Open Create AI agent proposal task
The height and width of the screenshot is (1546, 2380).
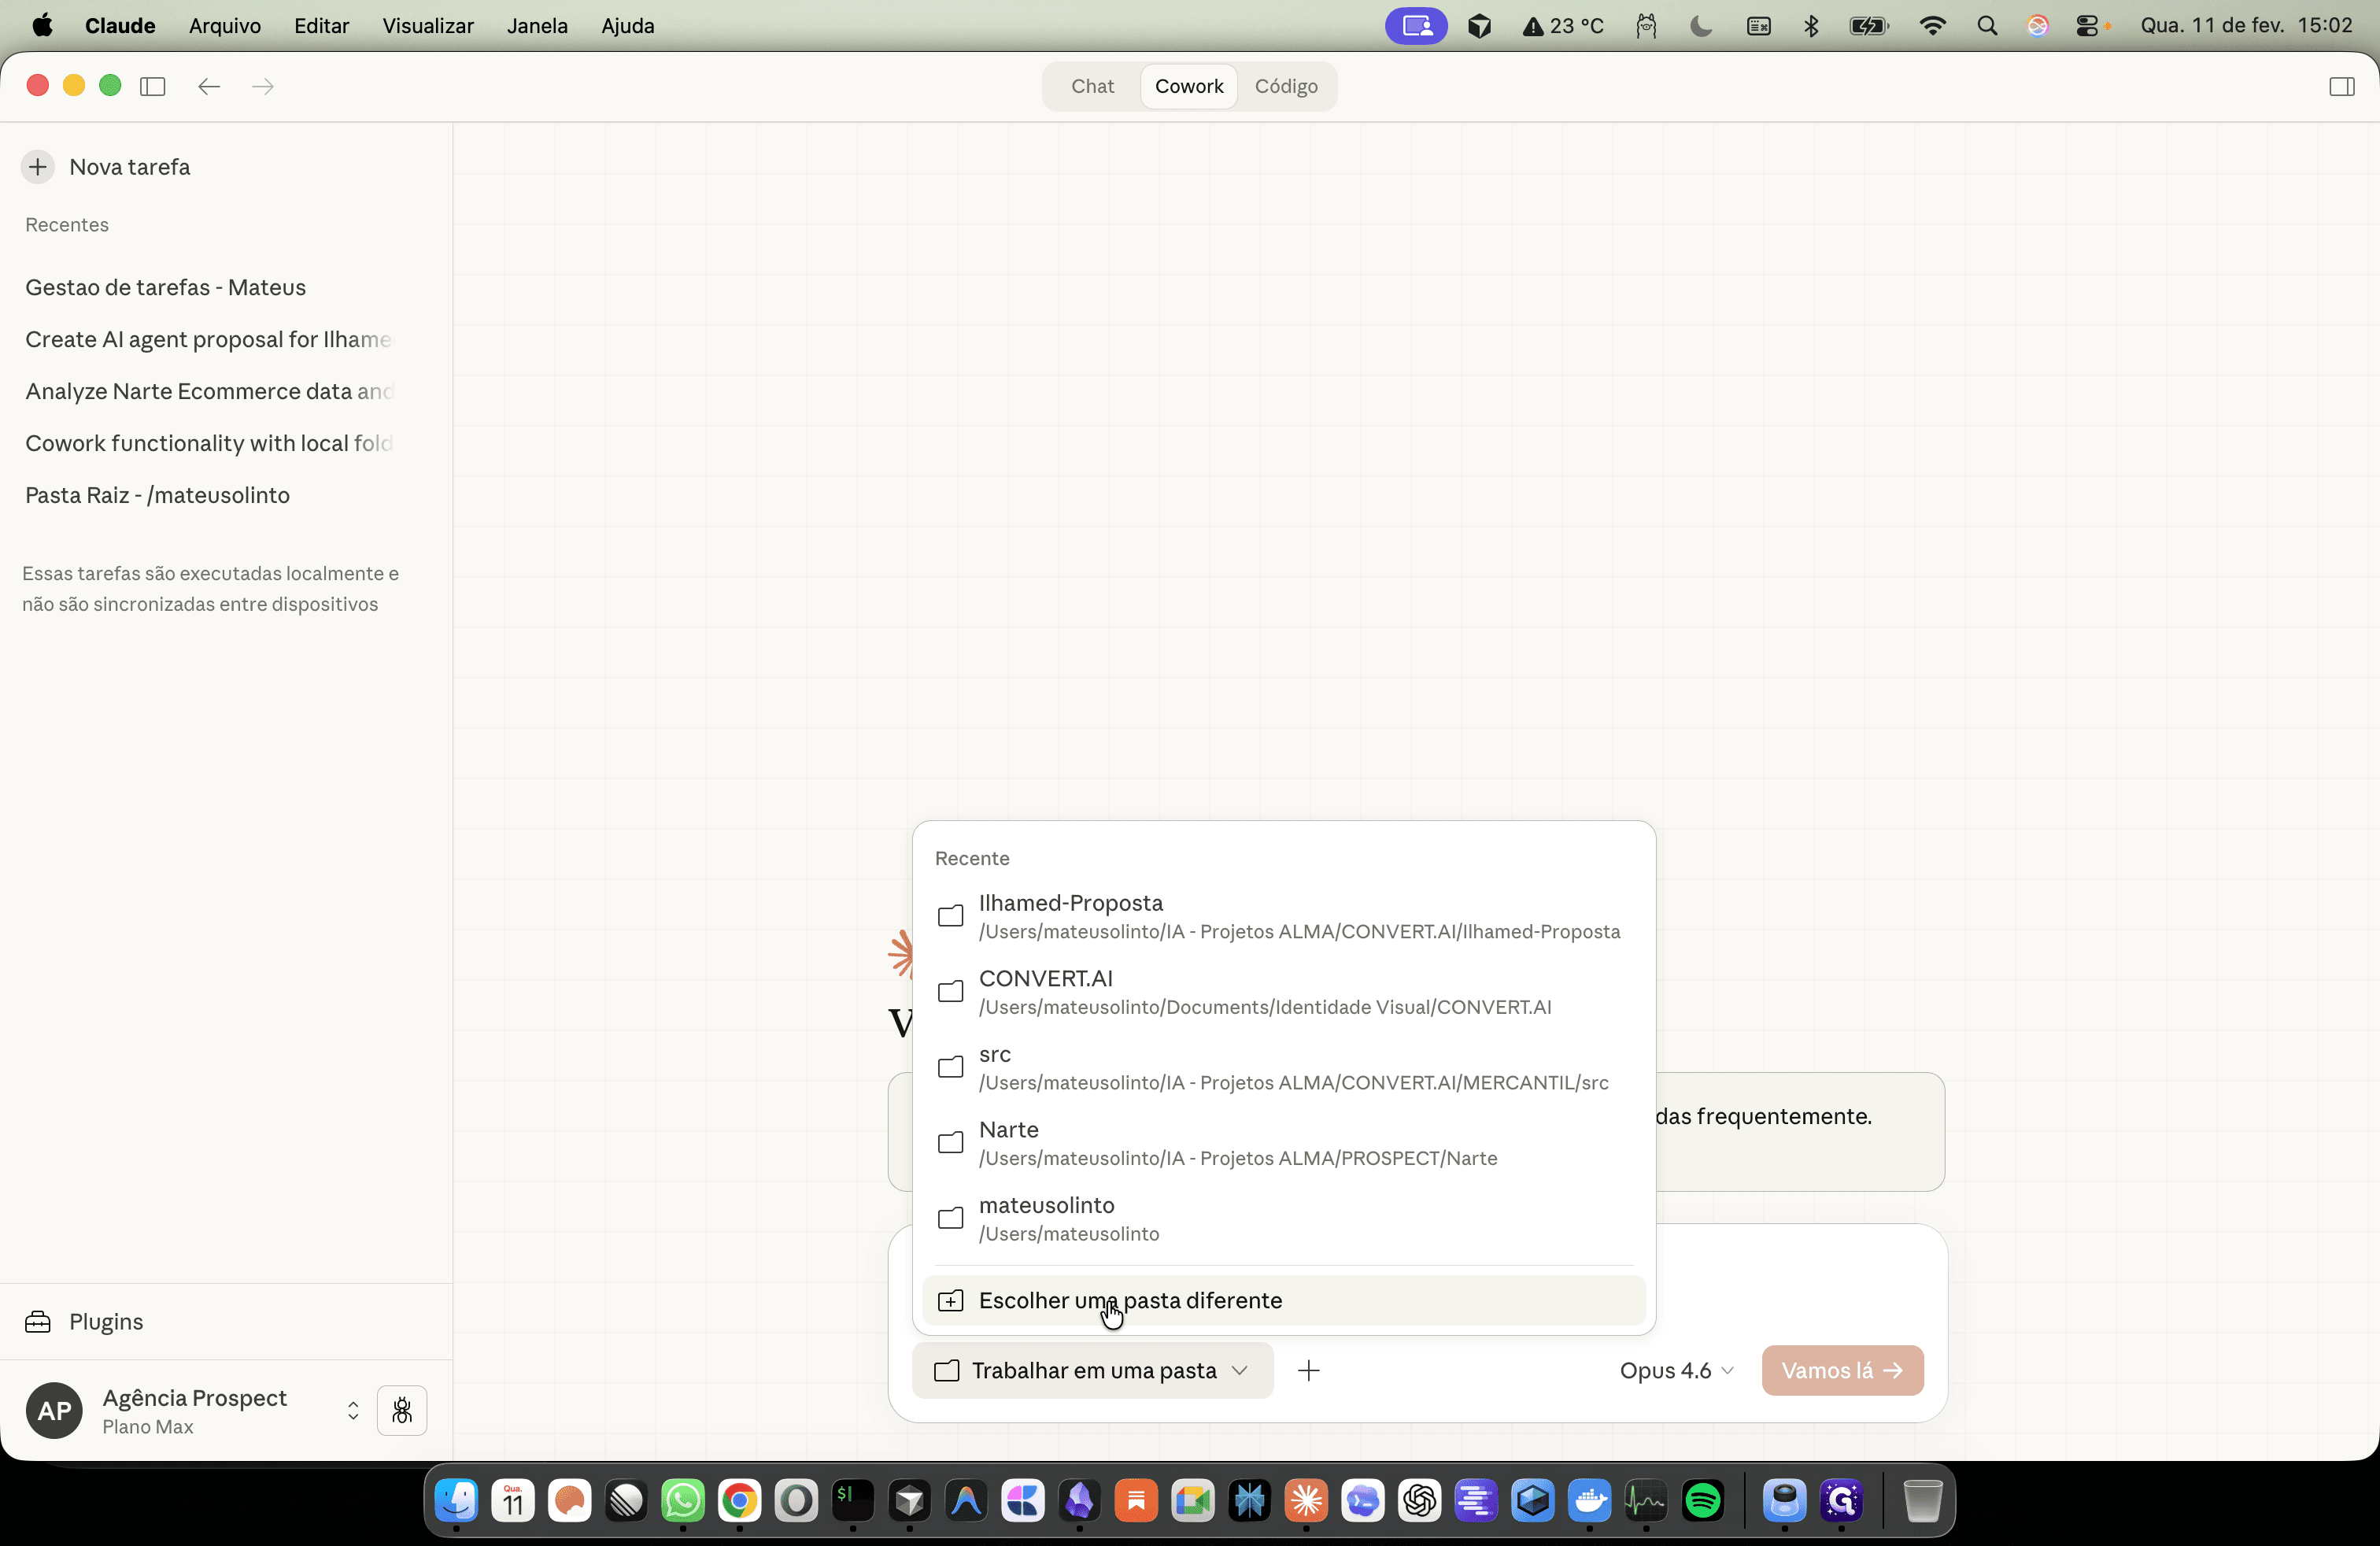coord(208,339)
